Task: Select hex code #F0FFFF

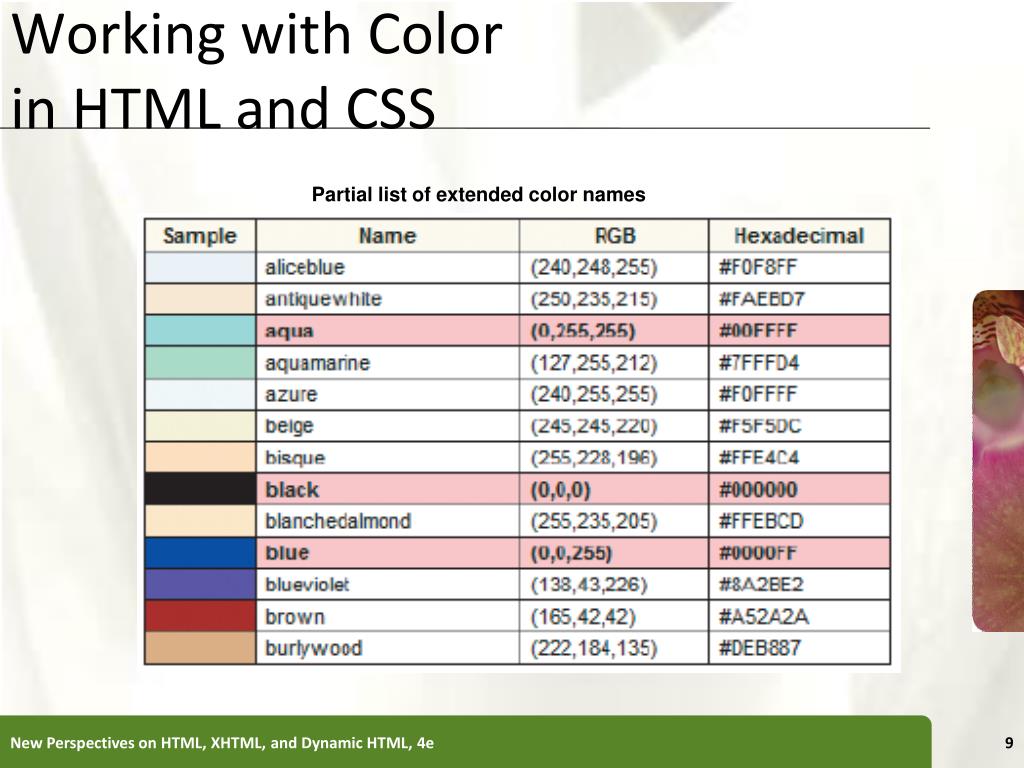Action: point(758,394)
